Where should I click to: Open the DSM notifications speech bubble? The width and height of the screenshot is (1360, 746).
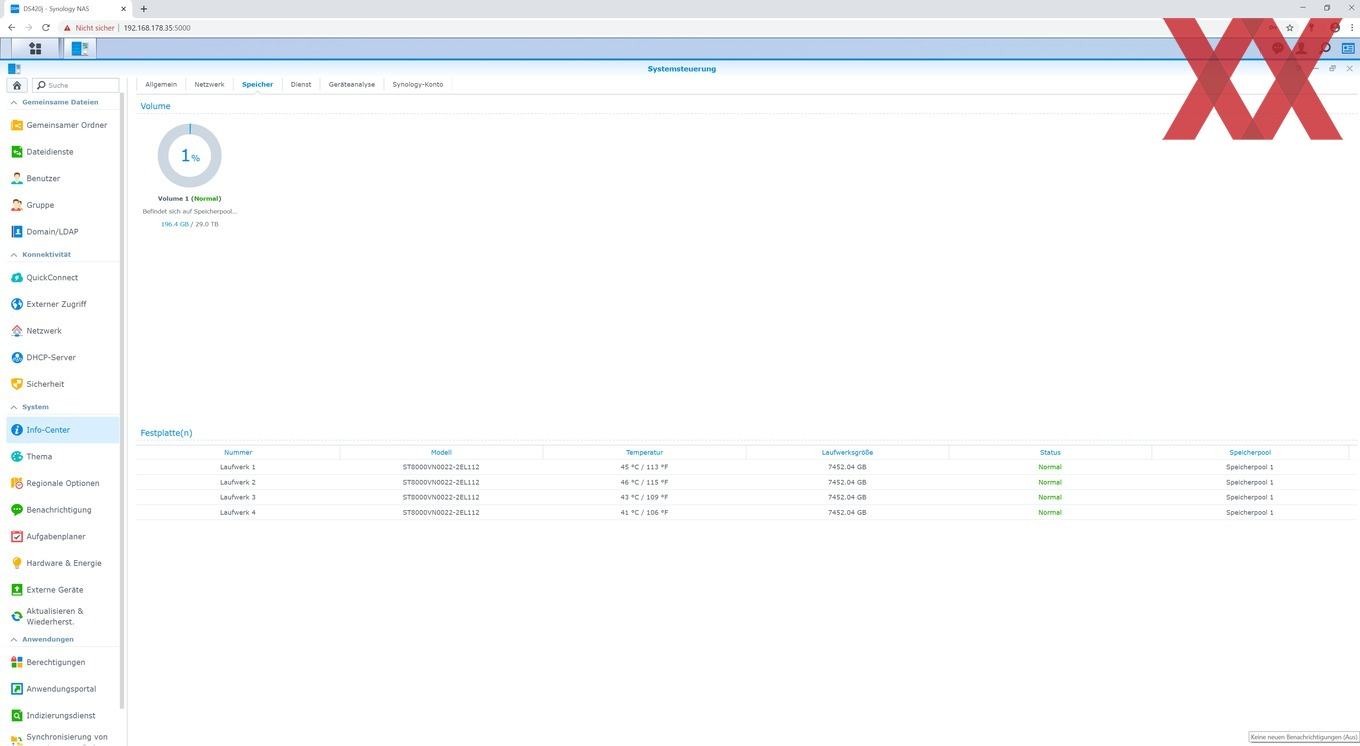tap(1278, 48)
